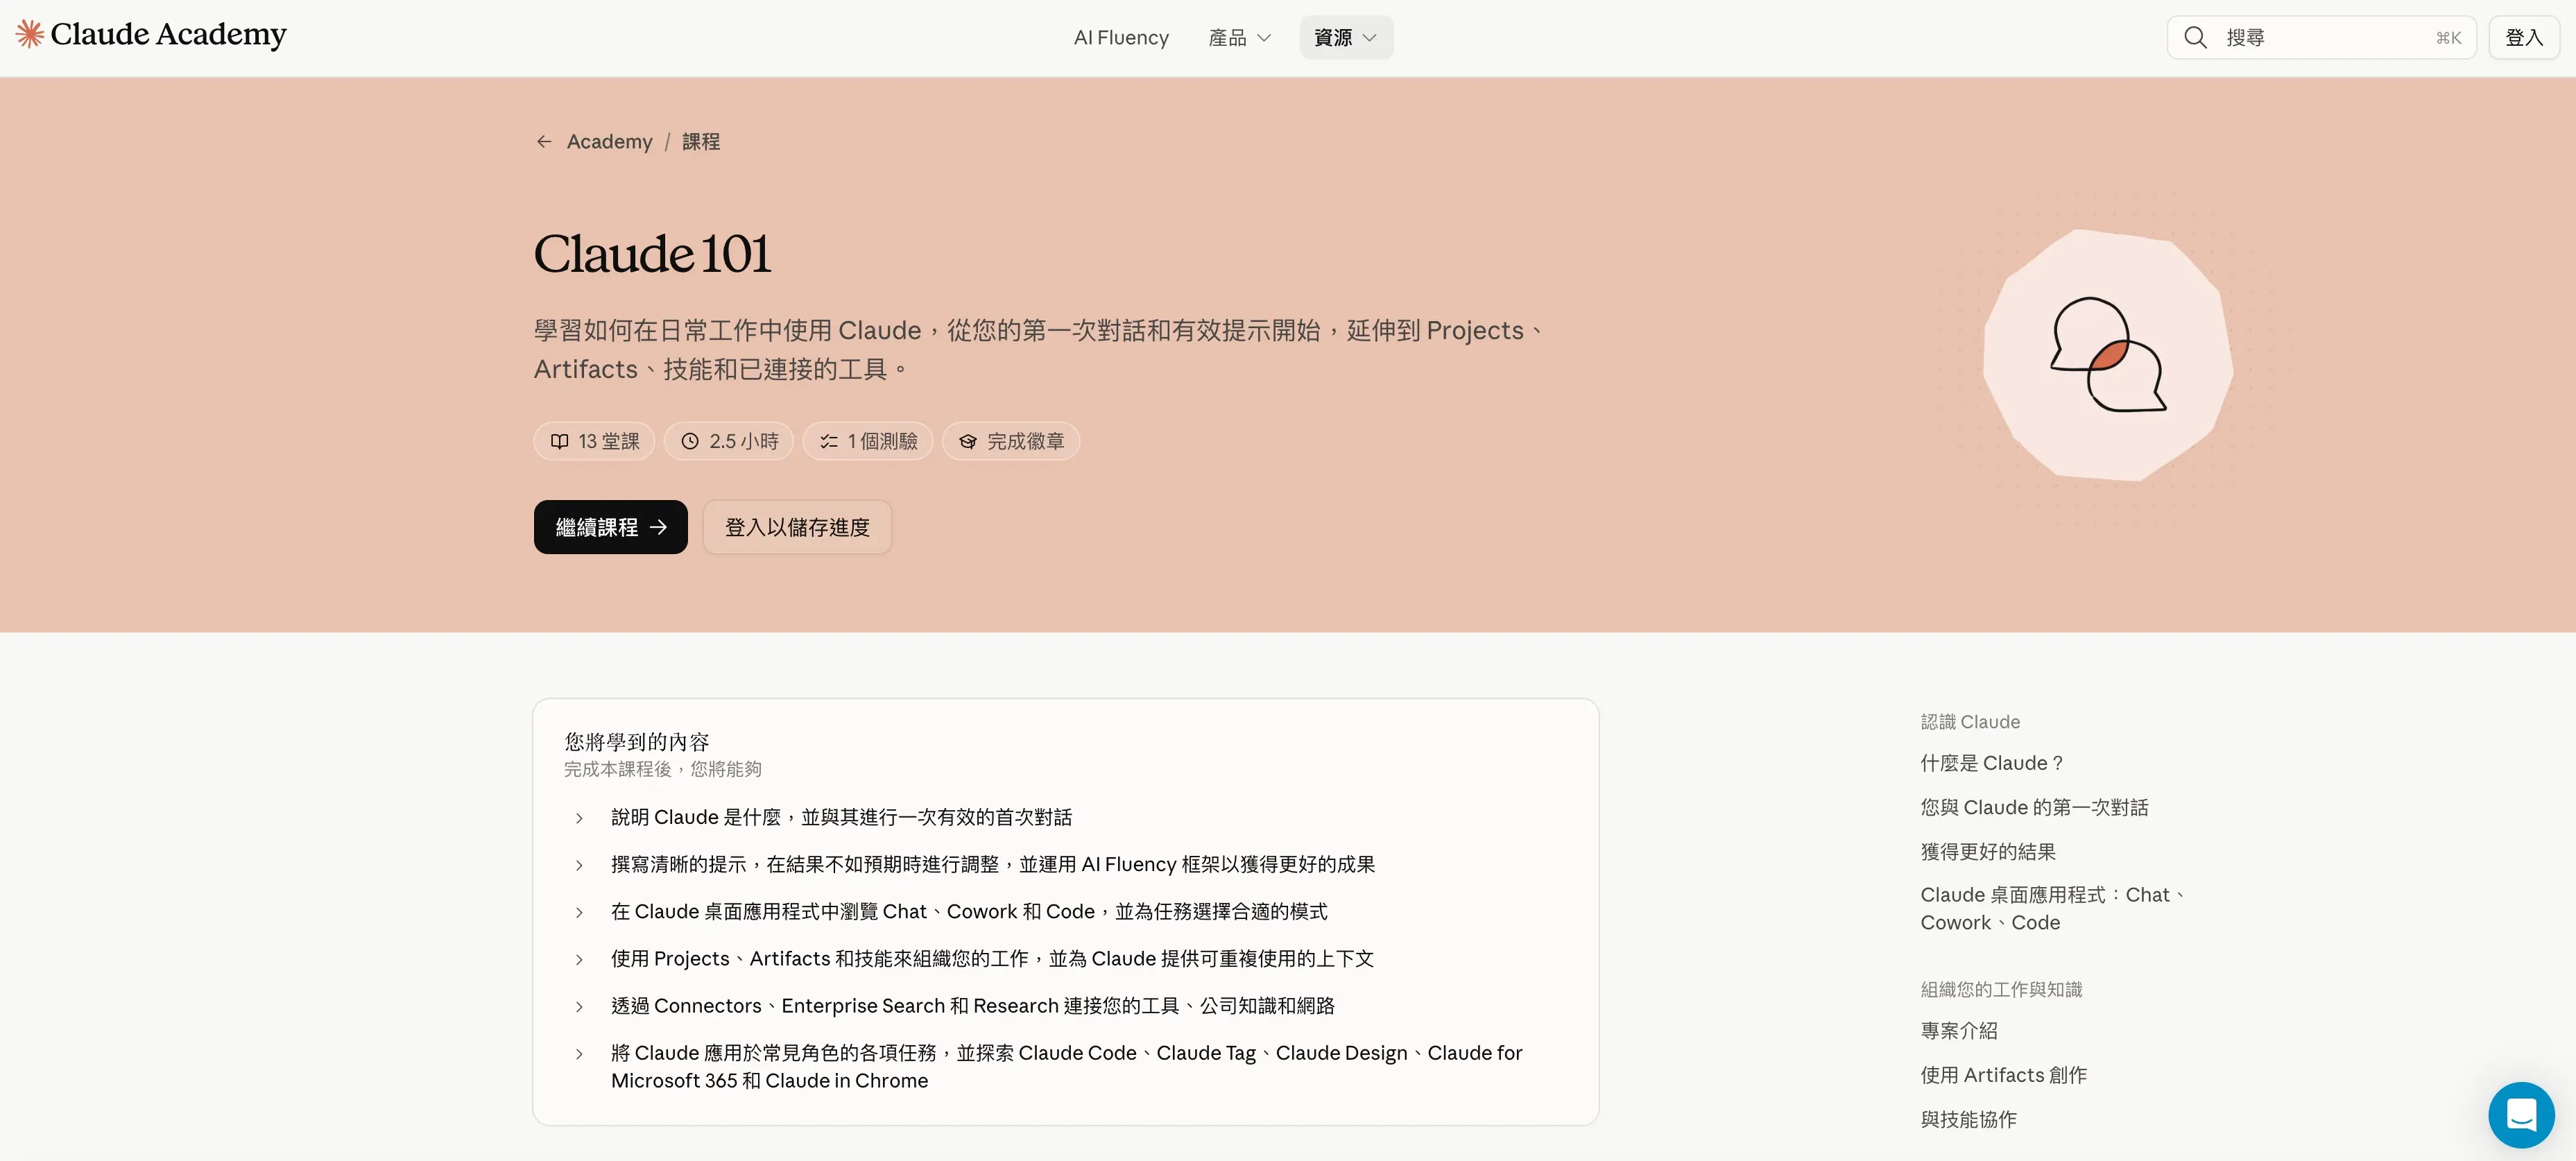Click the 登入 button in the header
The height and width of the screenshot is (1161, 2576).
[2523, 38]
